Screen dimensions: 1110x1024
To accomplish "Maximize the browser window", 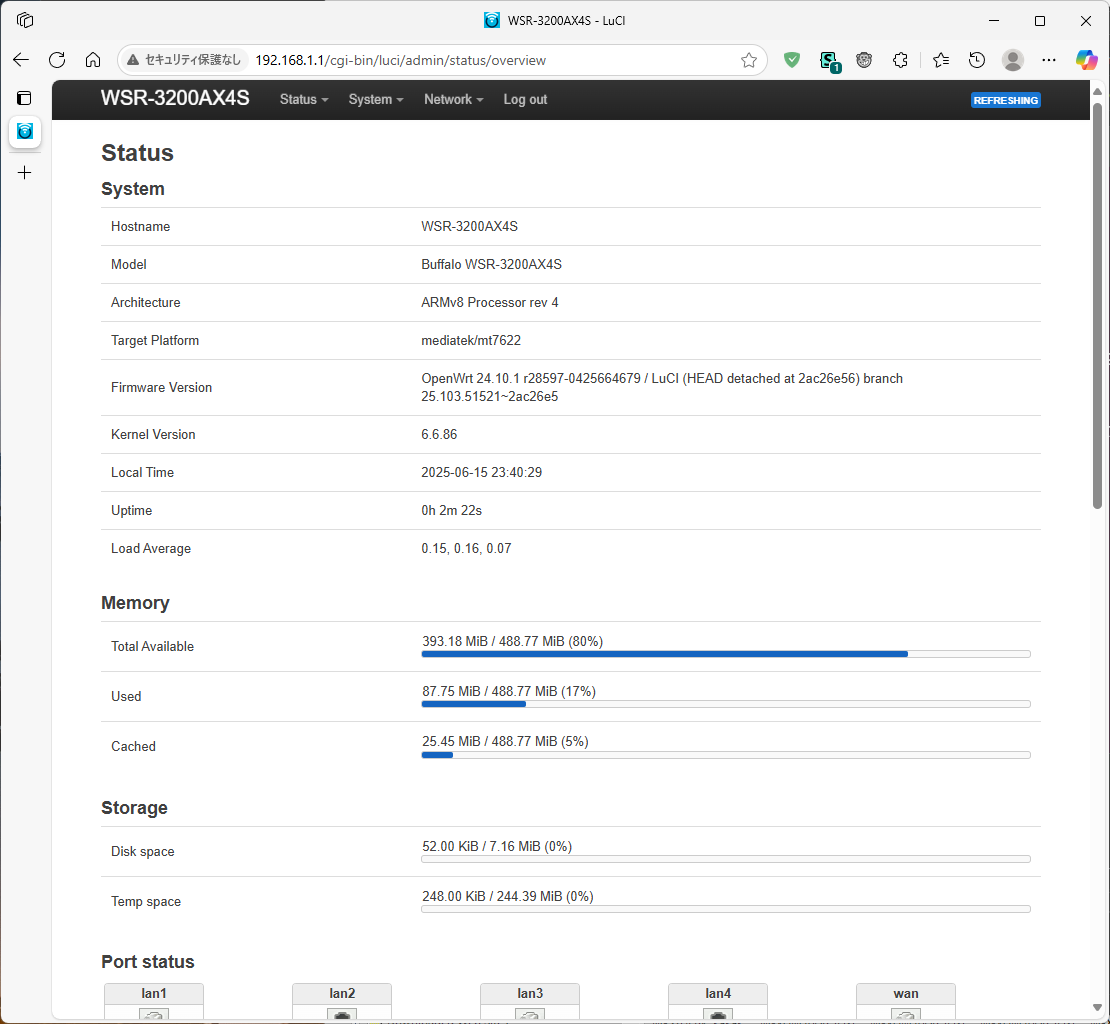I will coord(1040,21).
